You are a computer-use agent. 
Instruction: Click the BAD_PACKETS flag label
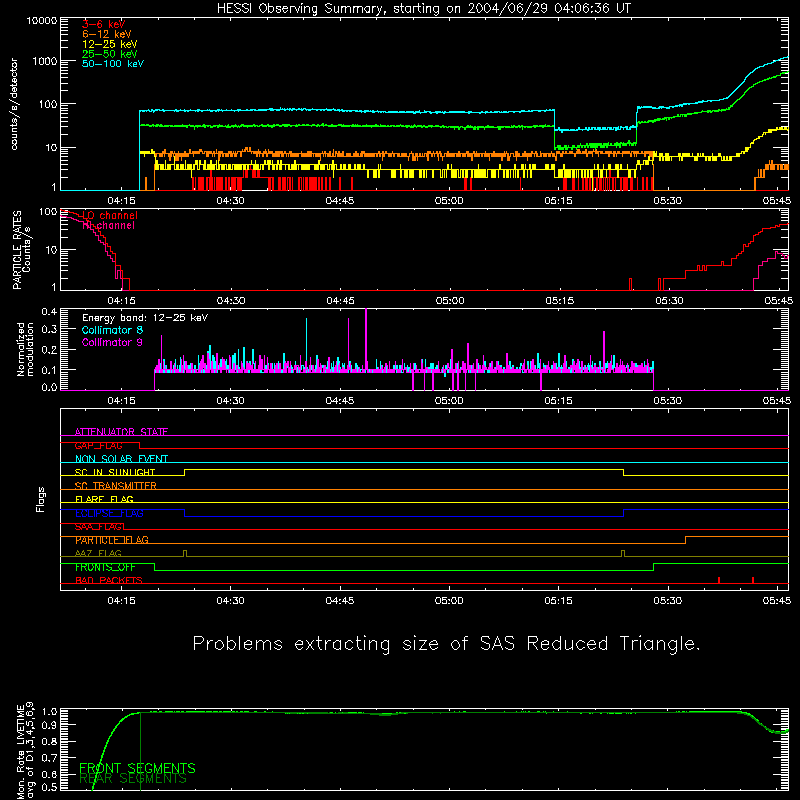tap(109, 580)
